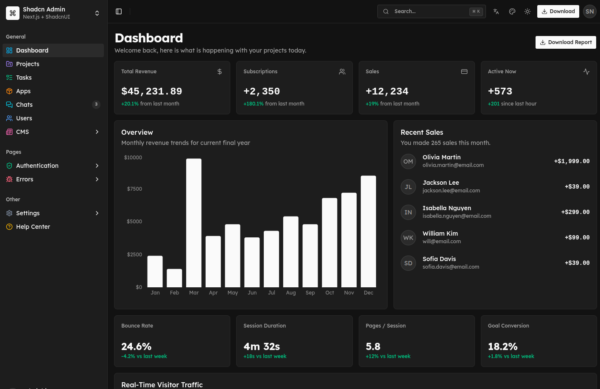Click the Real-Time Visitor Traffic heading
The width and height of the screenshot is (600, 389).
click(x=162, y=385)
